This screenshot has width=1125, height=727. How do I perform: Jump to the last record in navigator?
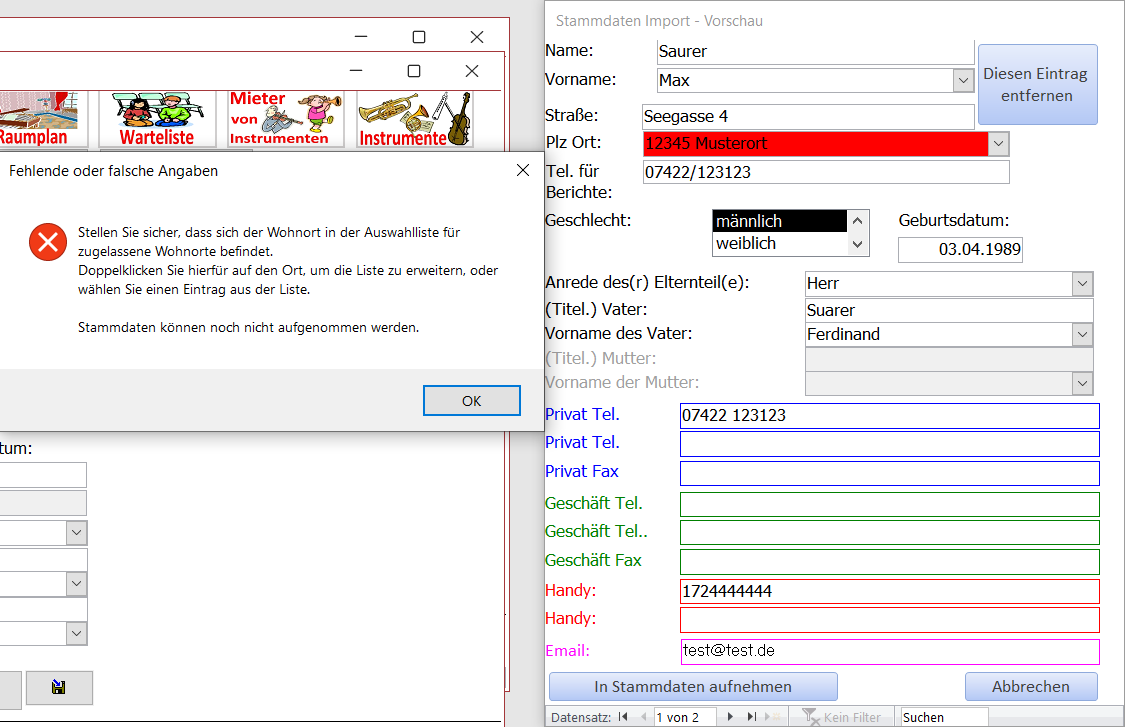click(x=751, y=717)
